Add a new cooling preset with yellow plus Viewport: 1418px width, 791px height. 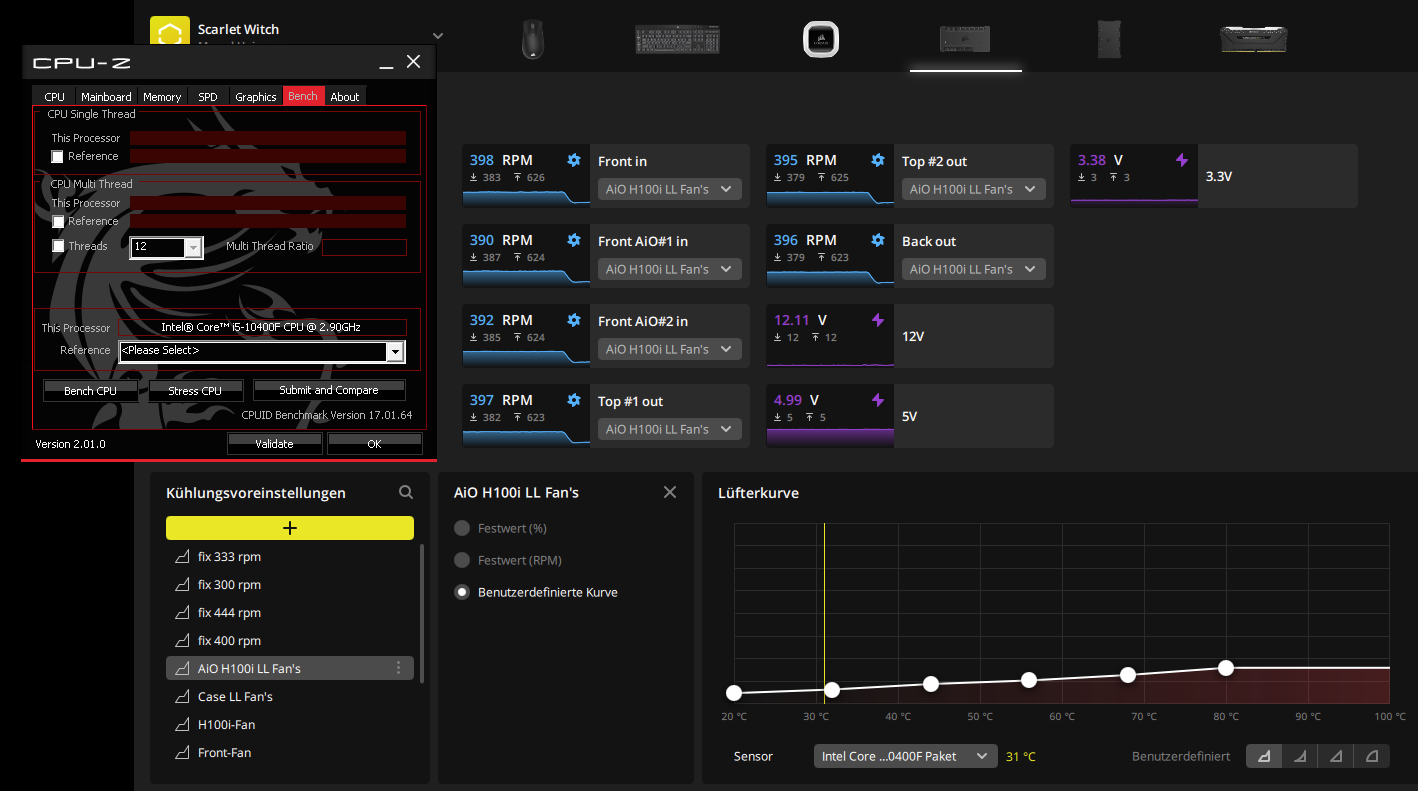point(290,528)
